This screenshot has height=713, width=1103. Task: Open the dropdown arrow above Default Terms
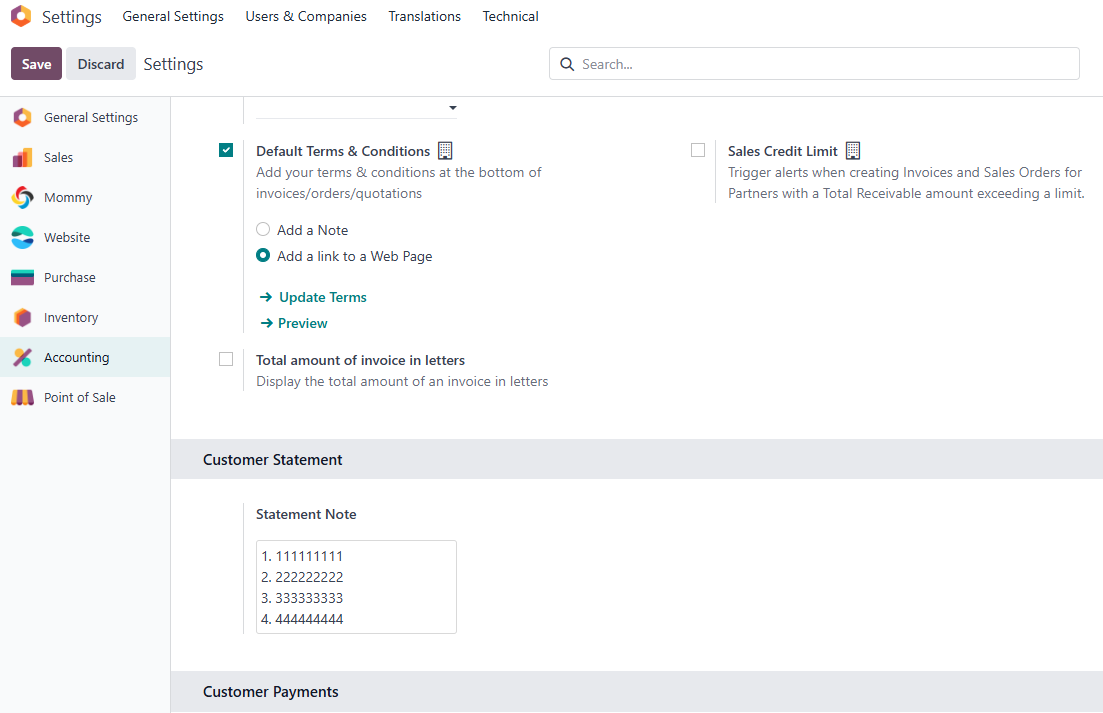pos(453,108)
